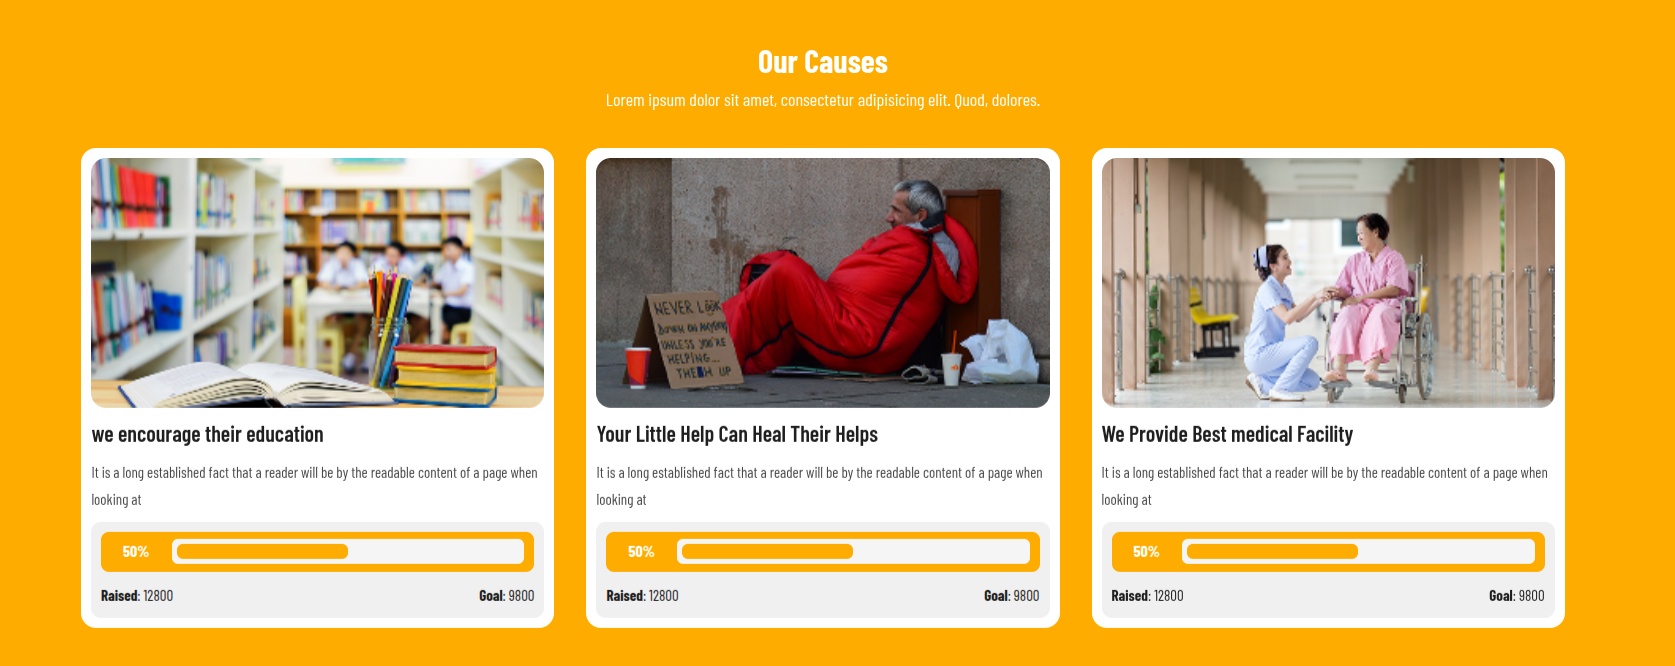Open the library education cause image
1675x666 pixels.
click(x=317, y=283)
